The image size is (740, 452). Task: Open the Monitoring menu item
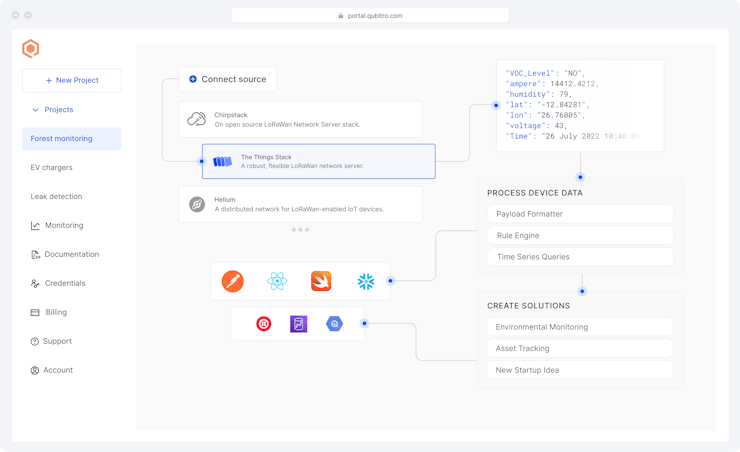[x=64, y=226]
